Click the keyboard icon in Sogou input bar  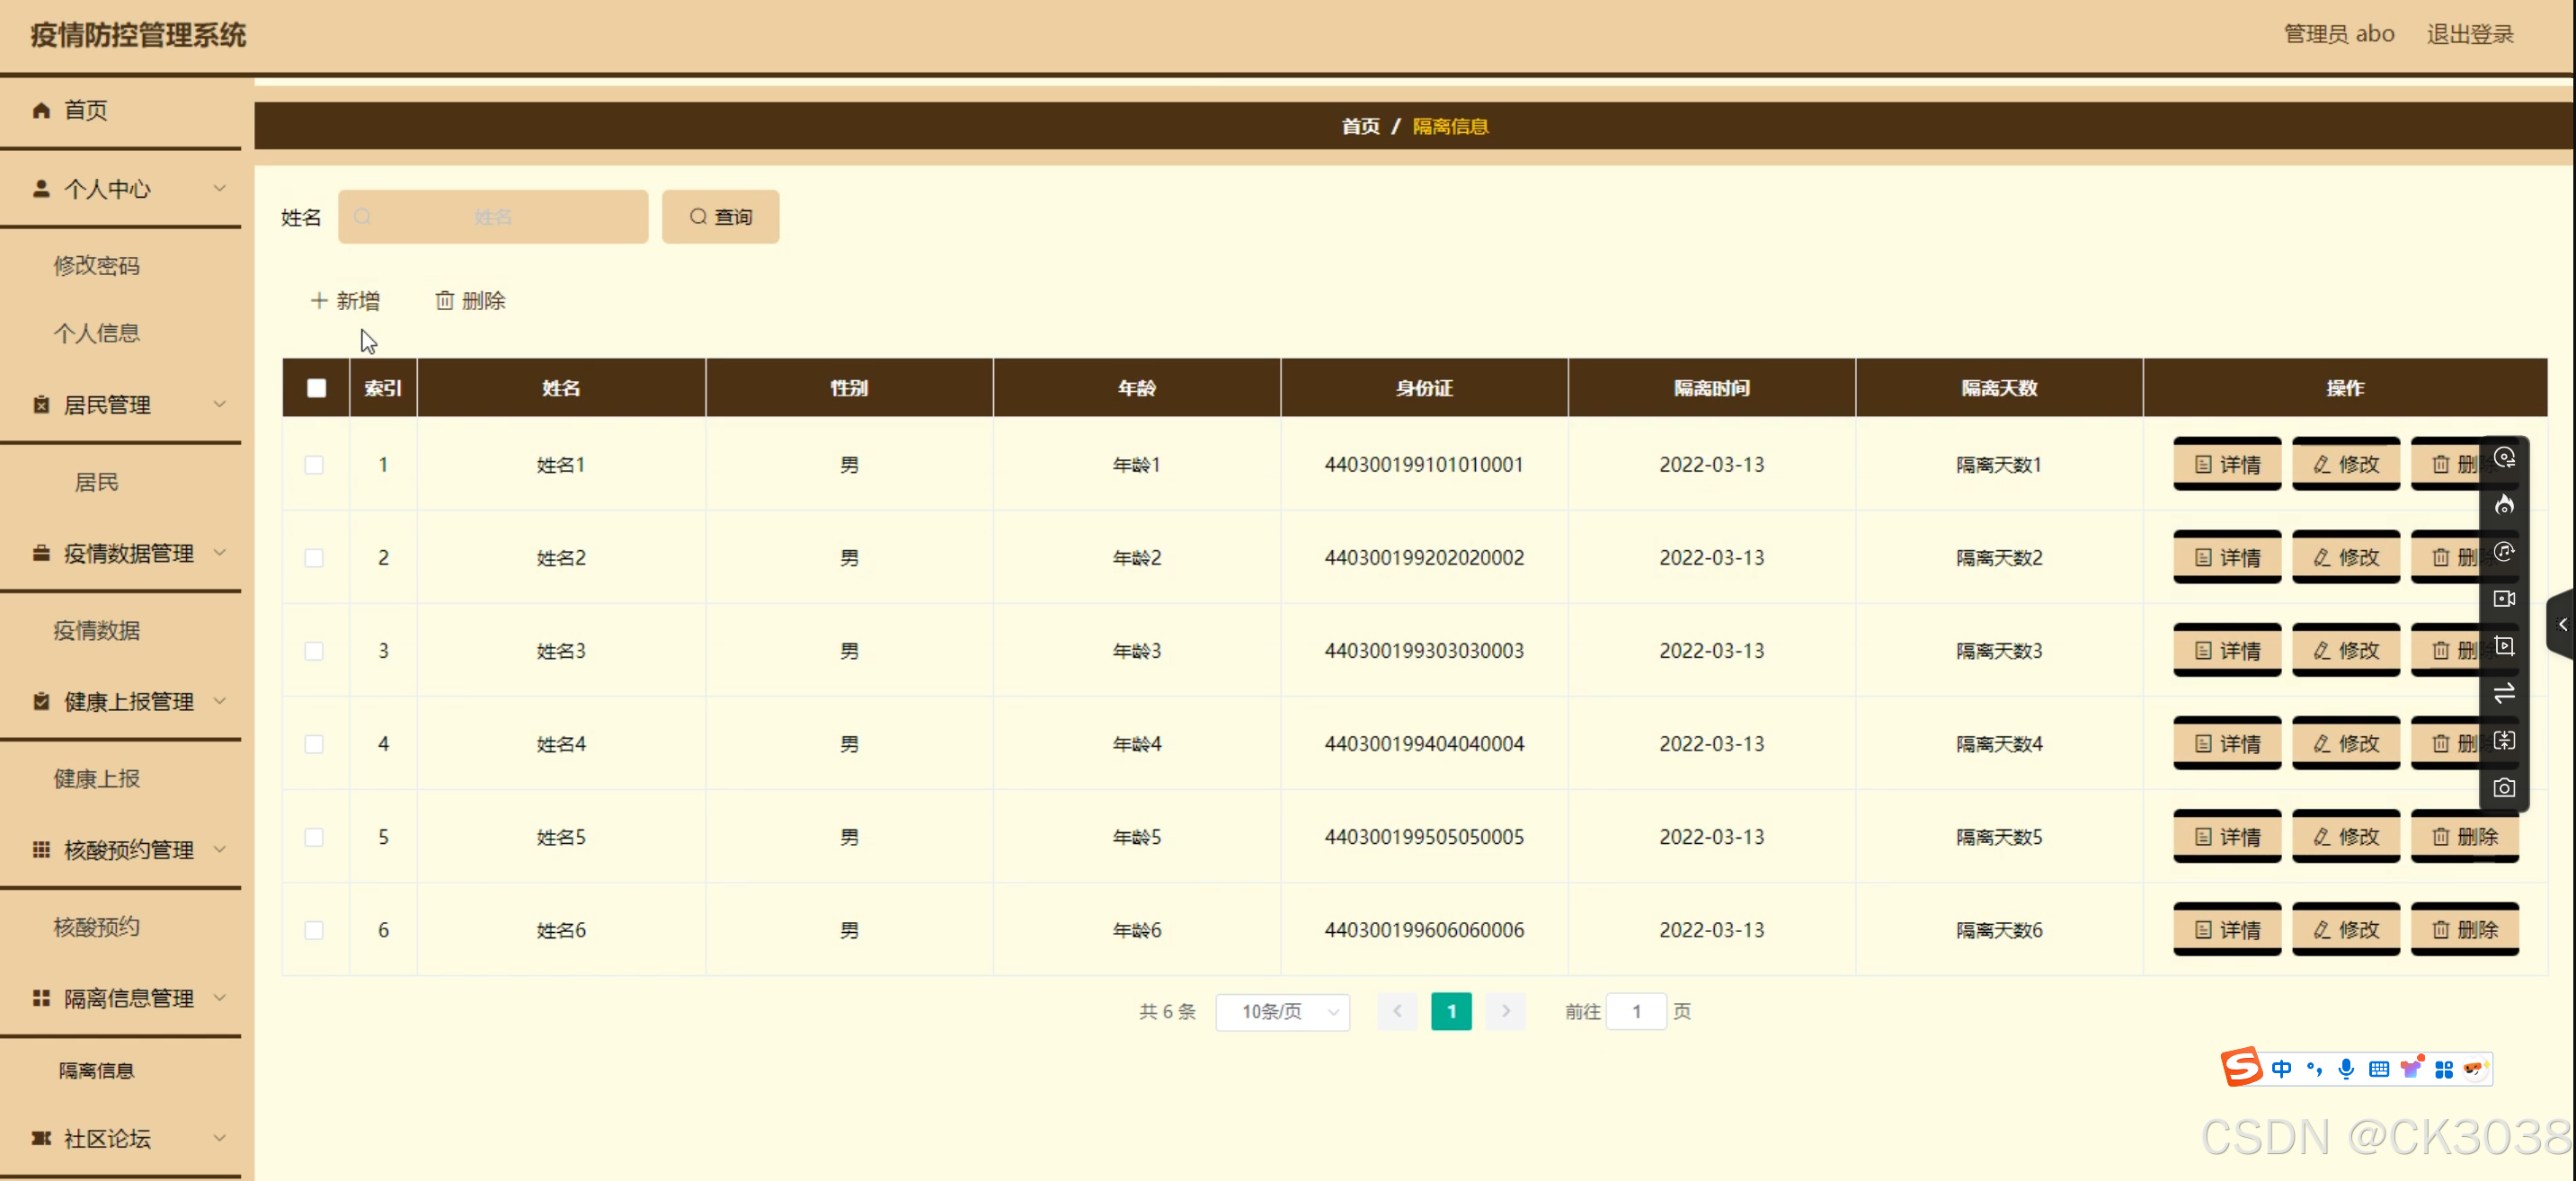pyautogui.click(x=2379, y=1069)
